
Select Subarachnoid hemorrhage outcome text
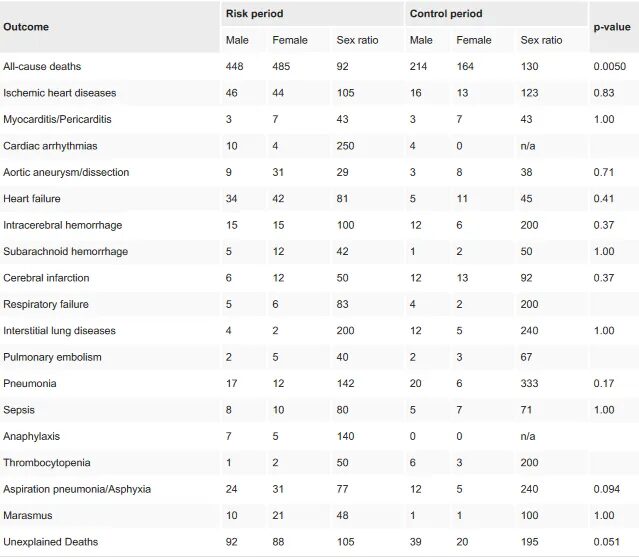[66, 251]
